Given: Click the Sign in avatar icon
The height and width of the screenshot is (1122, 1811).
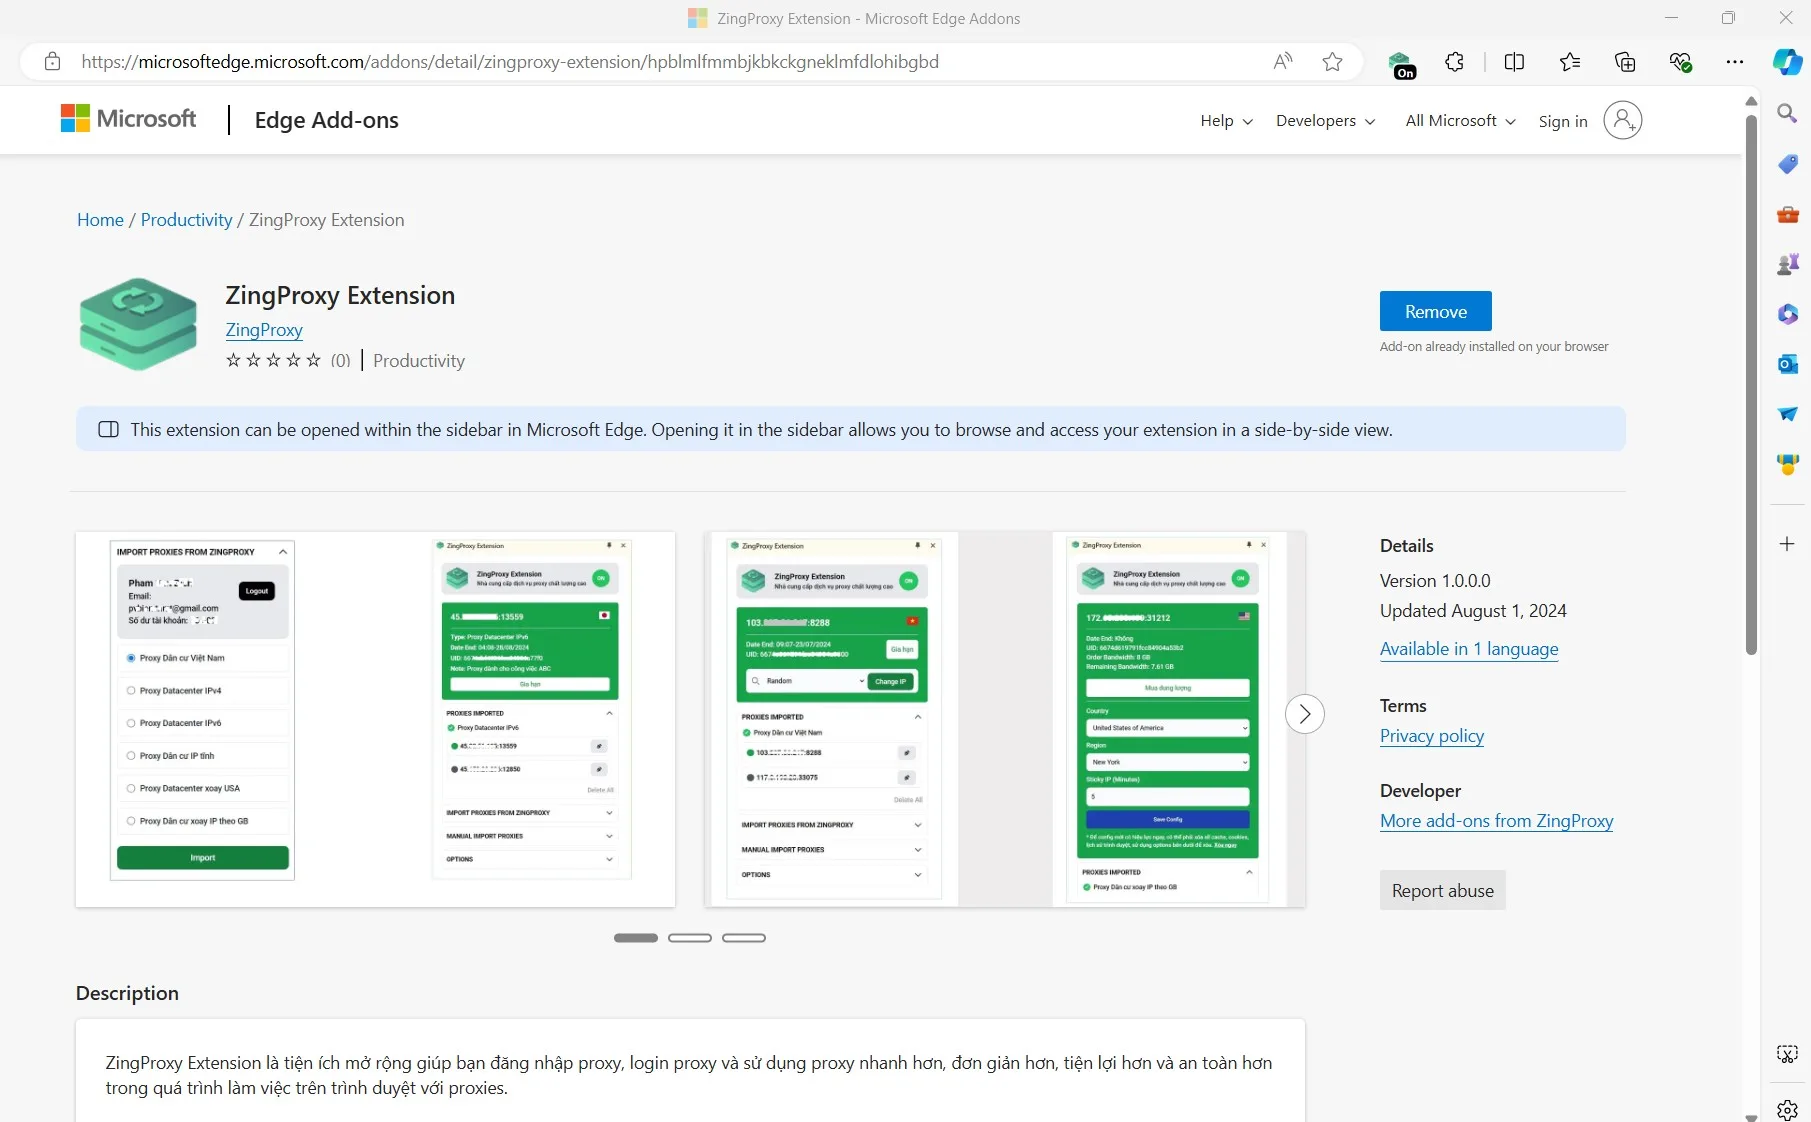Looking at the screenshot, I should point(1622,120).
